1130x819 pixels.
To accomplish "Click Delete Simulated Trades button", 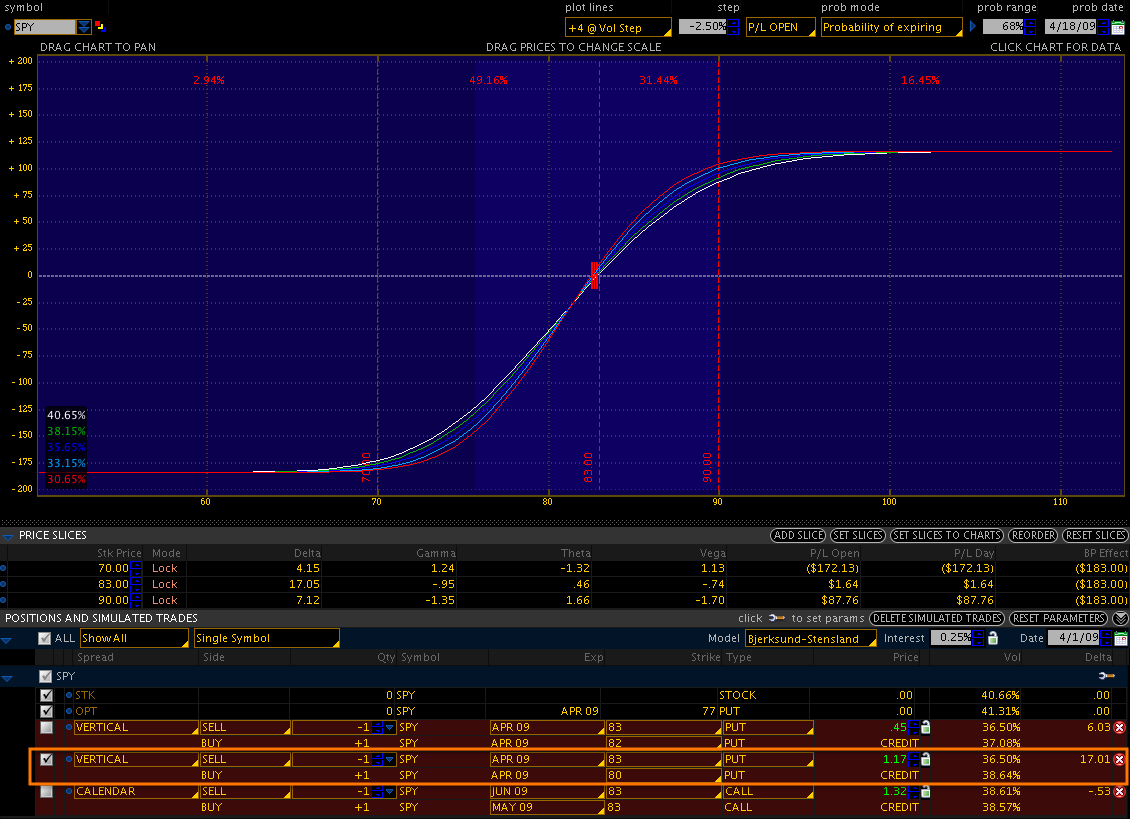I will 936,618.
